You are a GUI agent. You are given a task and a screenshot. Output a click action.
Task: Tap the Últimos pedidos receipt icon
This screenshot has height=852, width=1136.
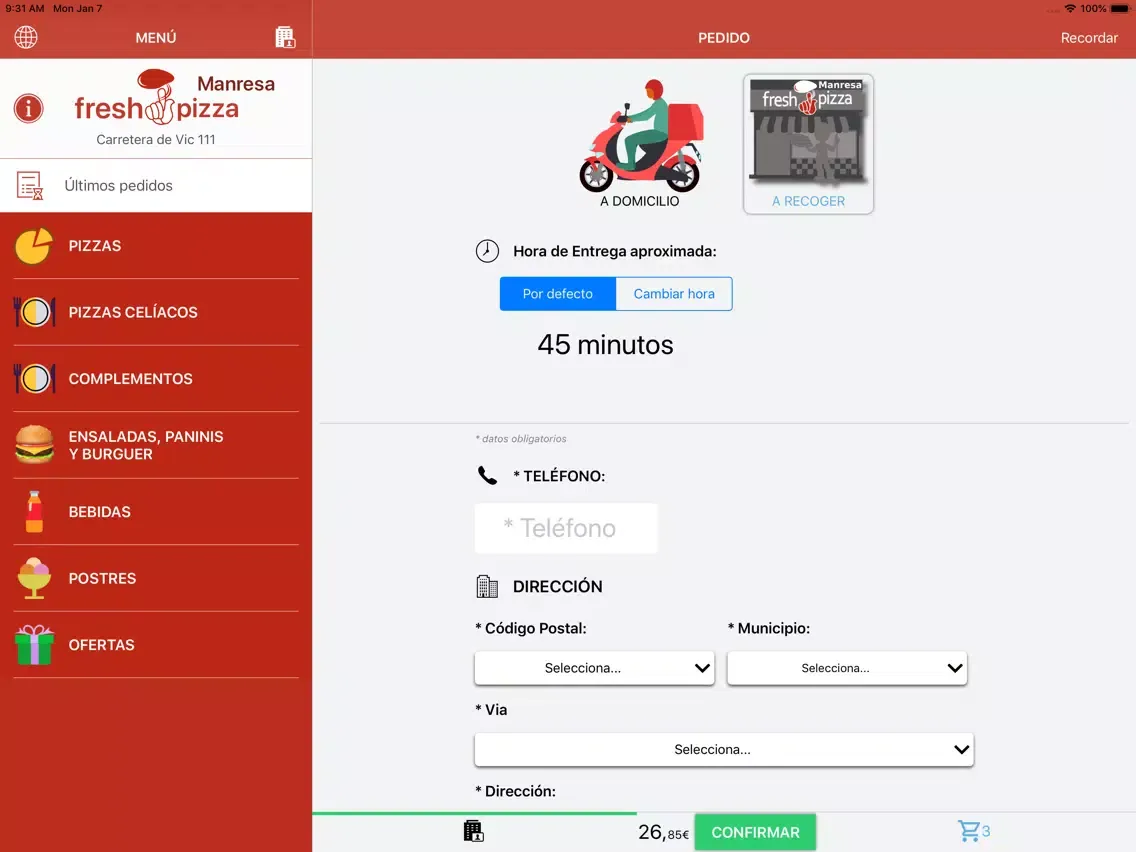tap(30, 185)
